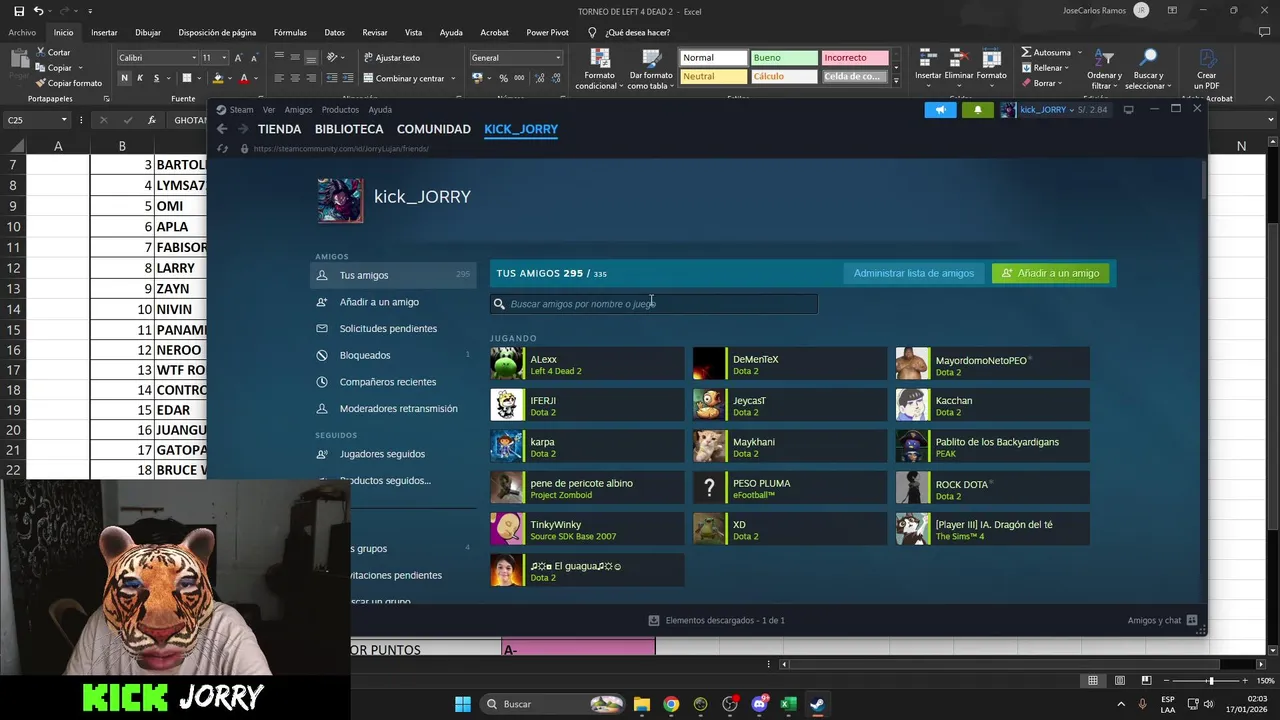The width and height of the screenshot is (1280, 720).
Task: Click Copiar formato paintbrush in Excel
Action: (x=41, y=83)
